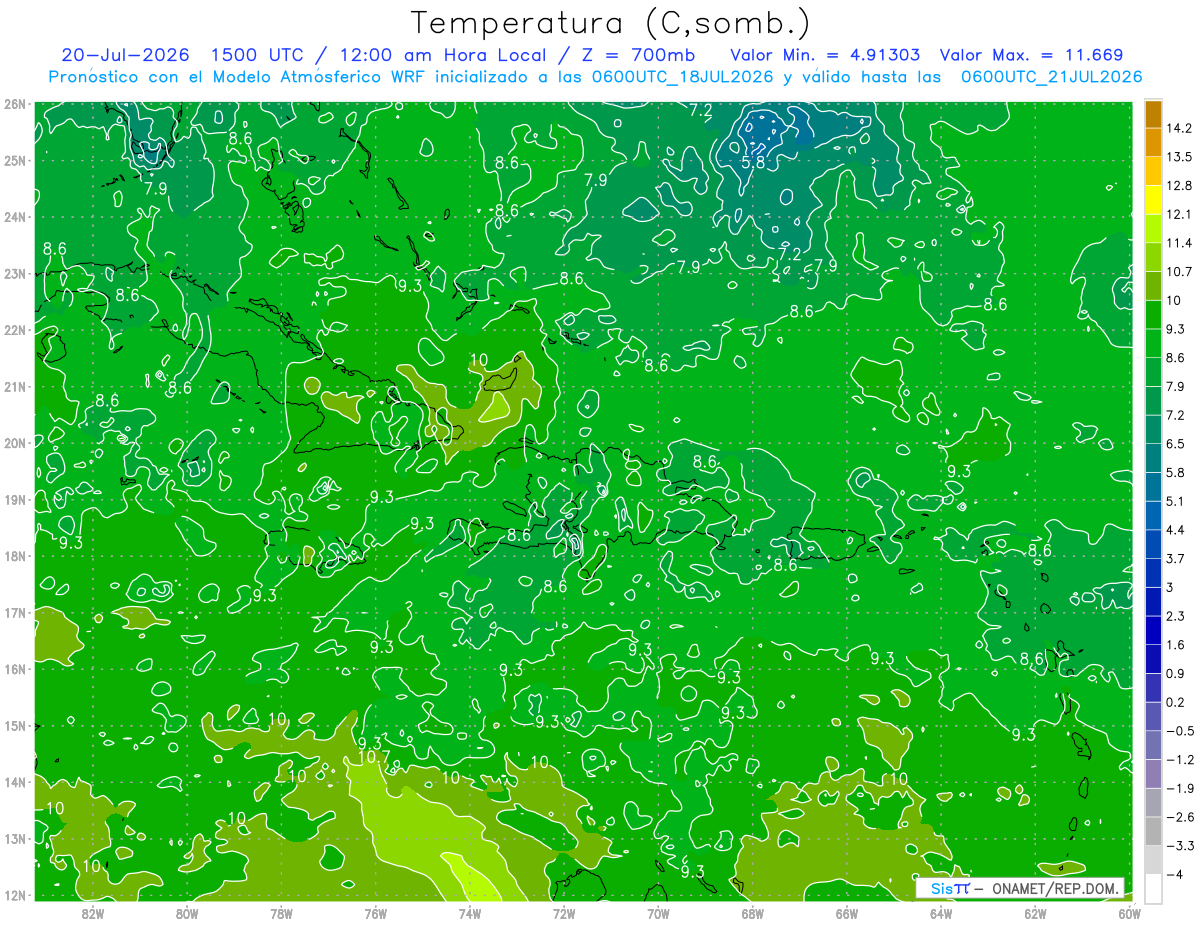Select the date text '20-Jul-2026'
This screenshot has width=1200, height=927.
[126, 55]
